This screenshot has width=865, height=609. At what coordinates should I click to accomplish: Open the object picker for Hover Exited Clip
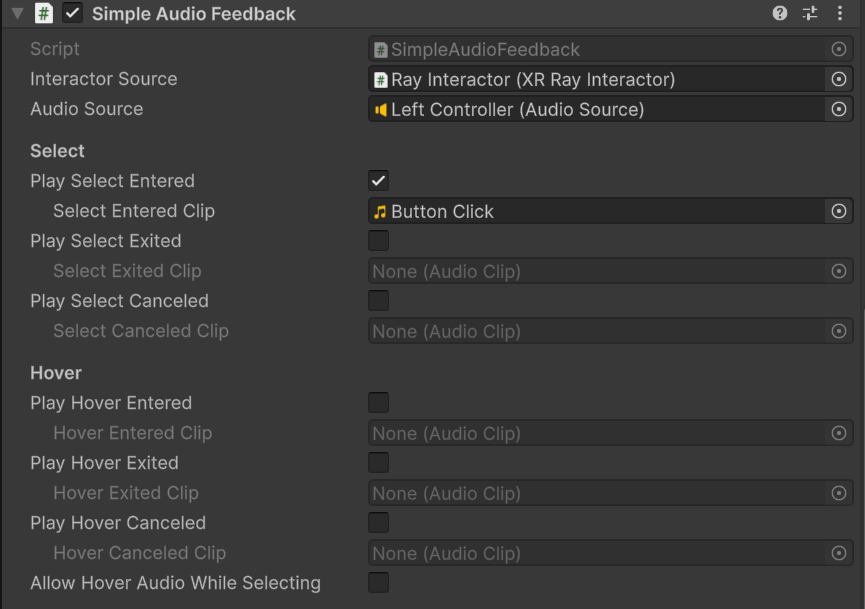[839, 493]
